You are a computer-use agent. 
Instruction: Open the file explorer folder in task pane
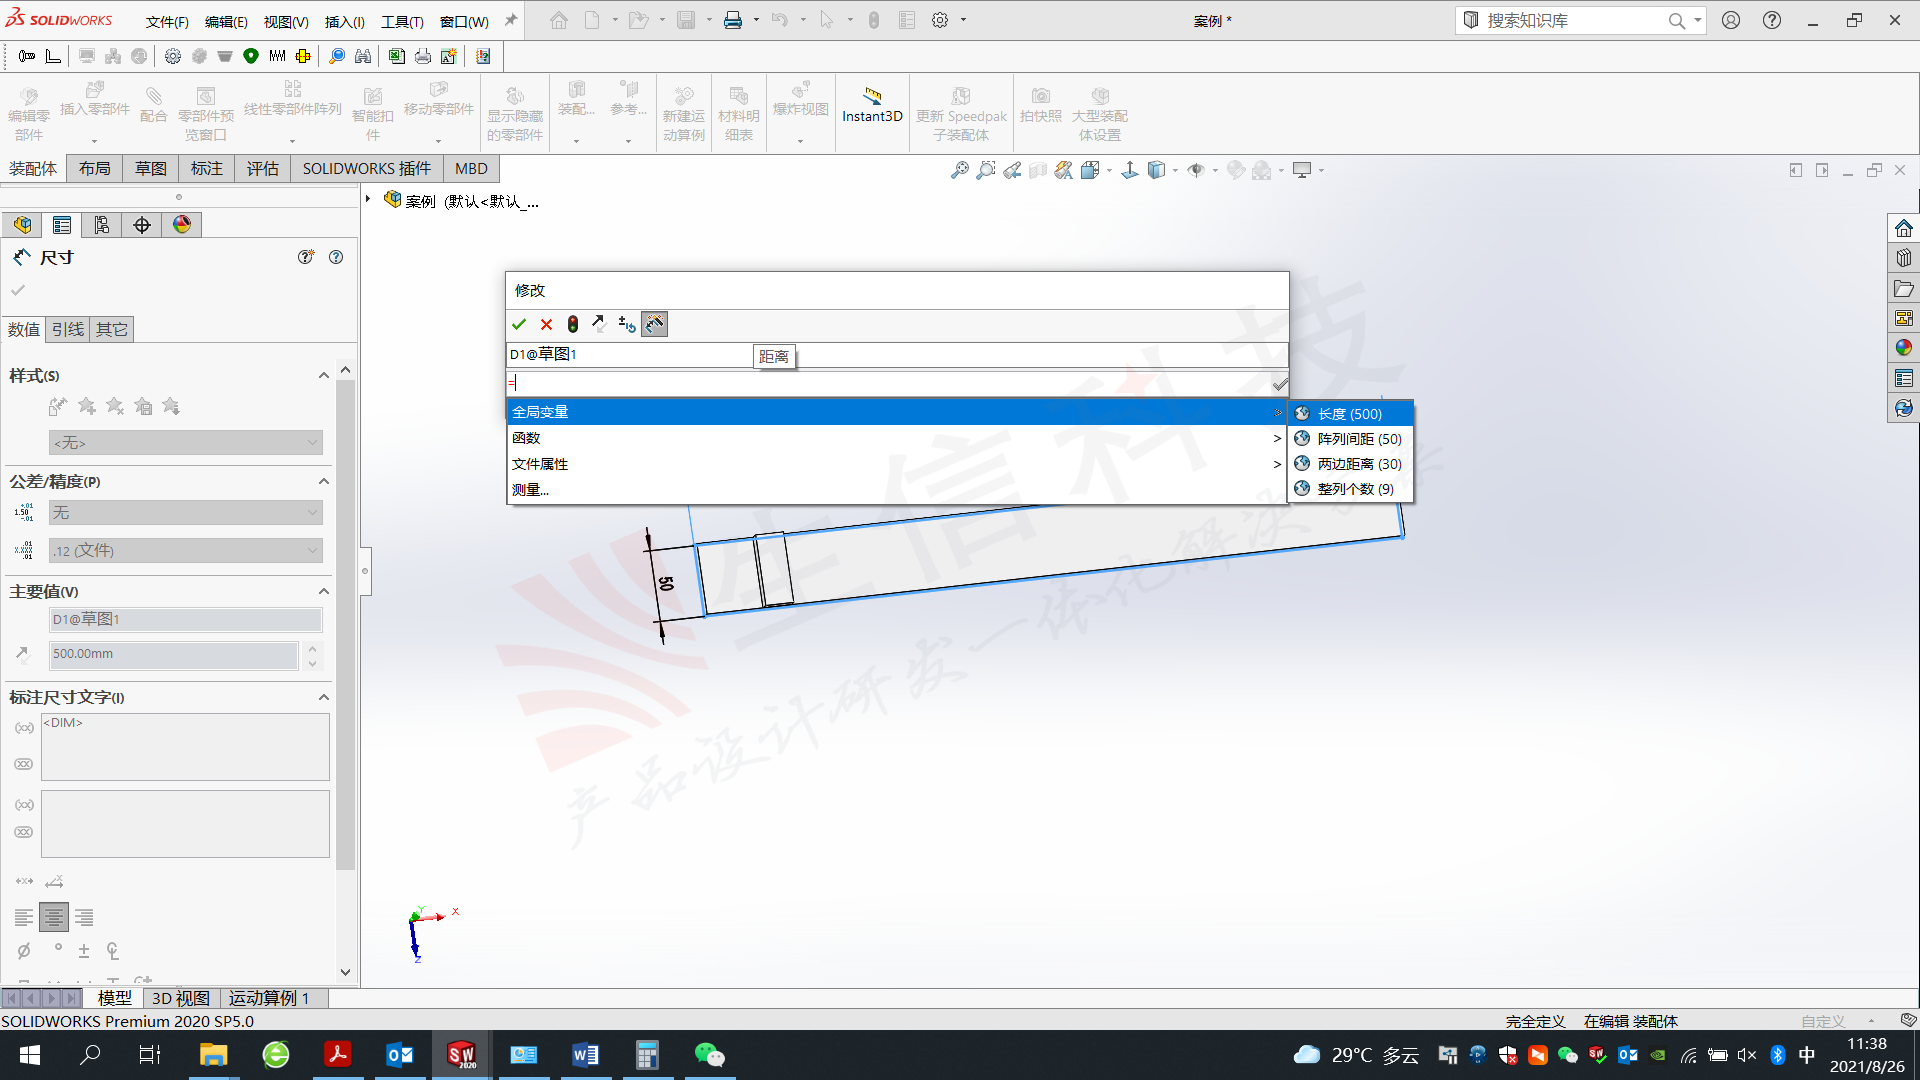click(1903, 288)
